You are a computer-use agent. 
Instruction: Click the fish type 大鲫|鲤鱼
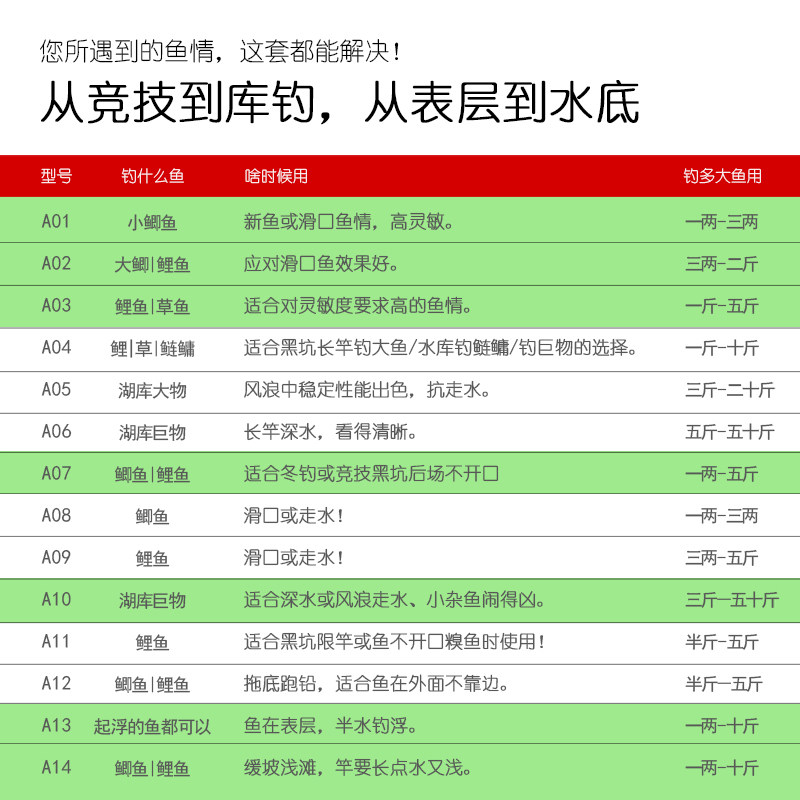(x=152, y=265)
